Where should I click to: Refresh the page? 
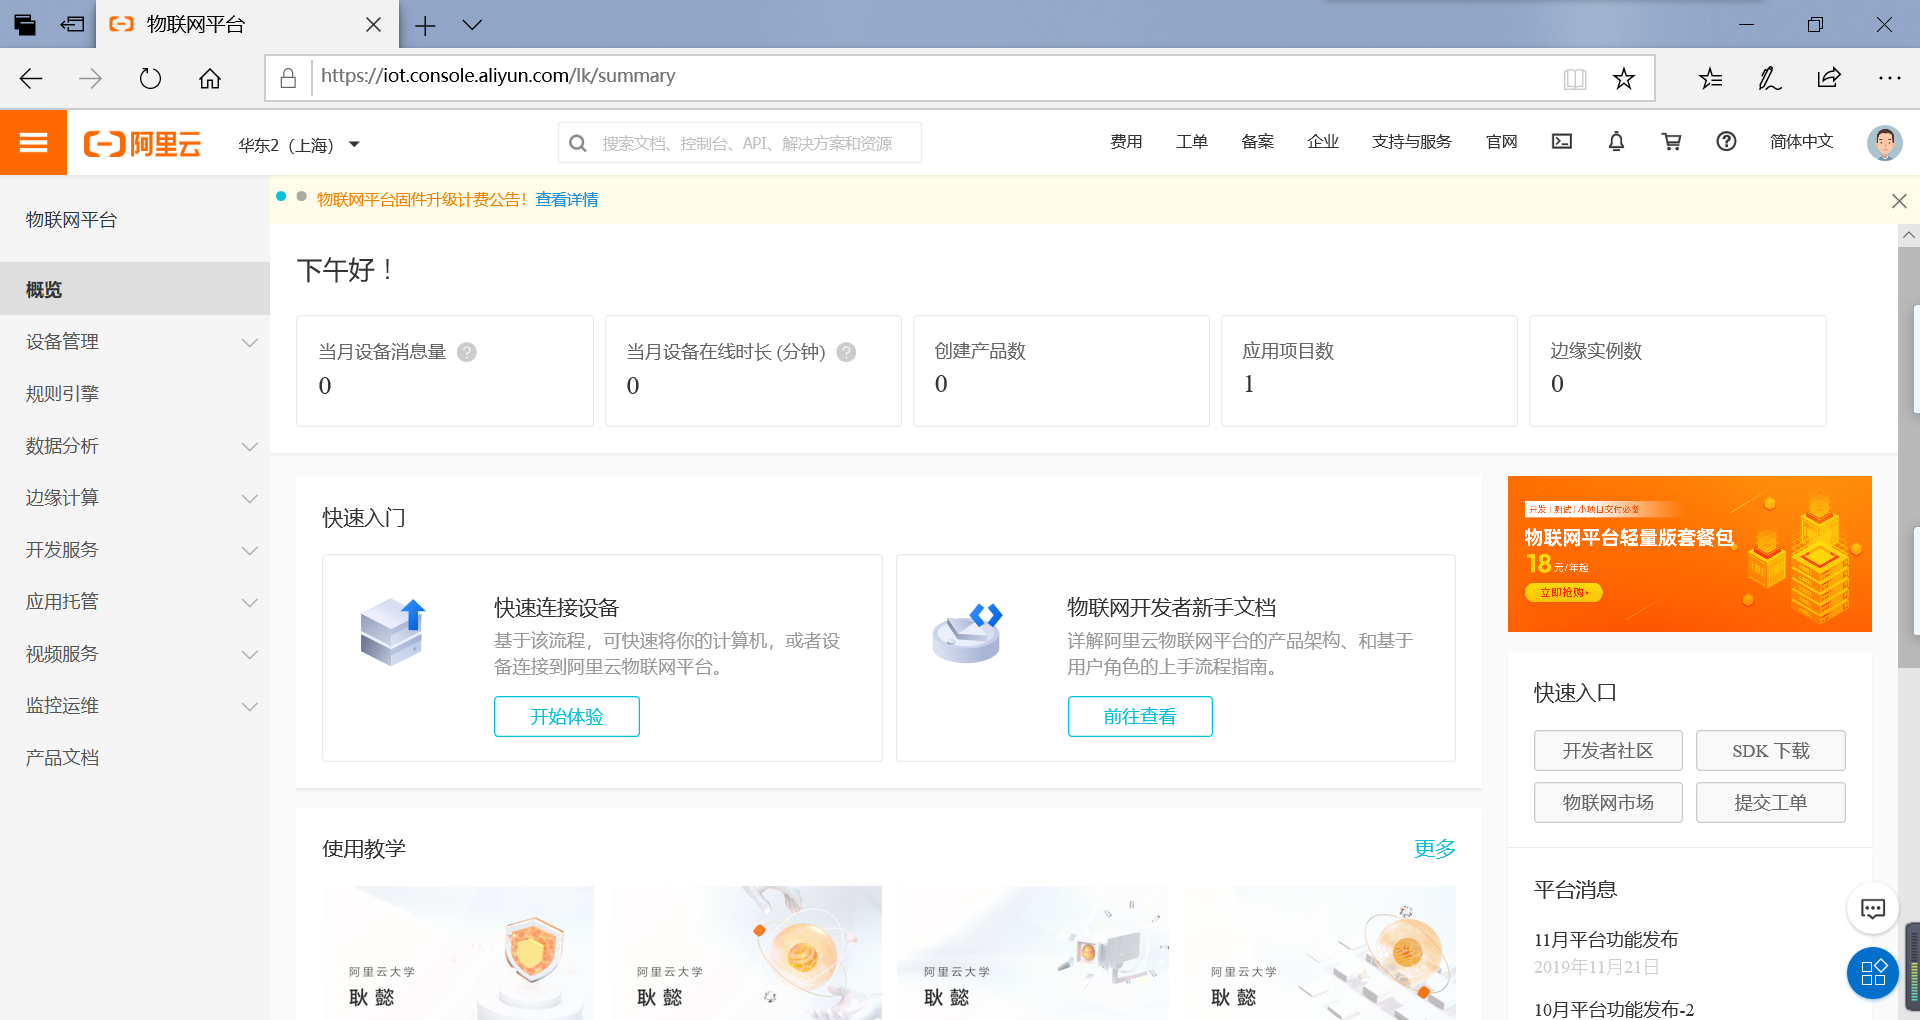point(150,78)
